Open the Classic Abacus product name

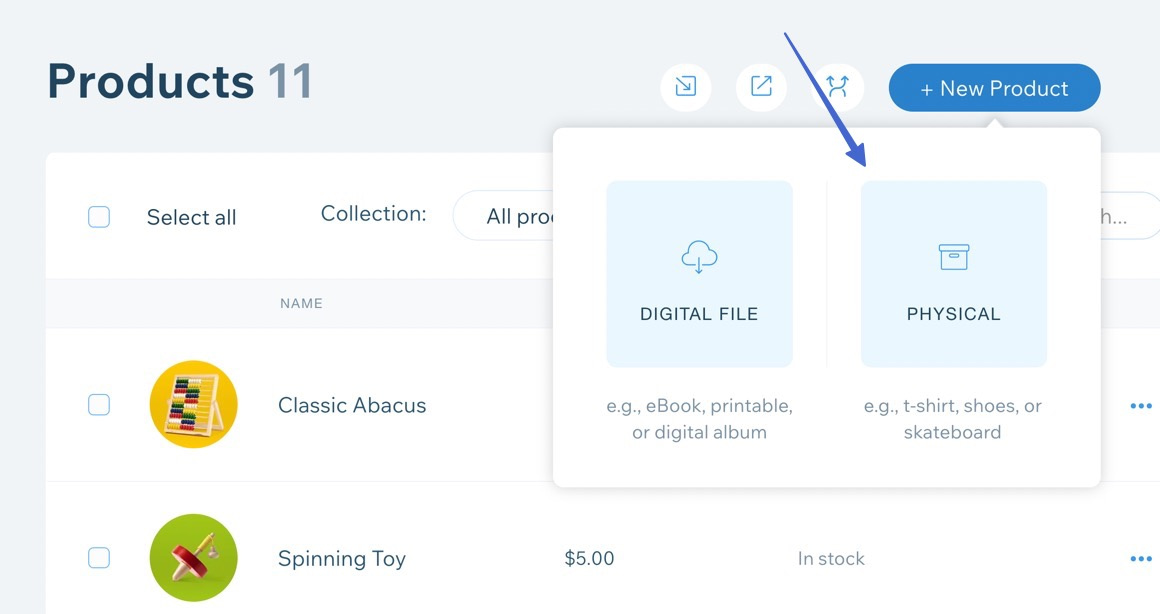[352, 405]
